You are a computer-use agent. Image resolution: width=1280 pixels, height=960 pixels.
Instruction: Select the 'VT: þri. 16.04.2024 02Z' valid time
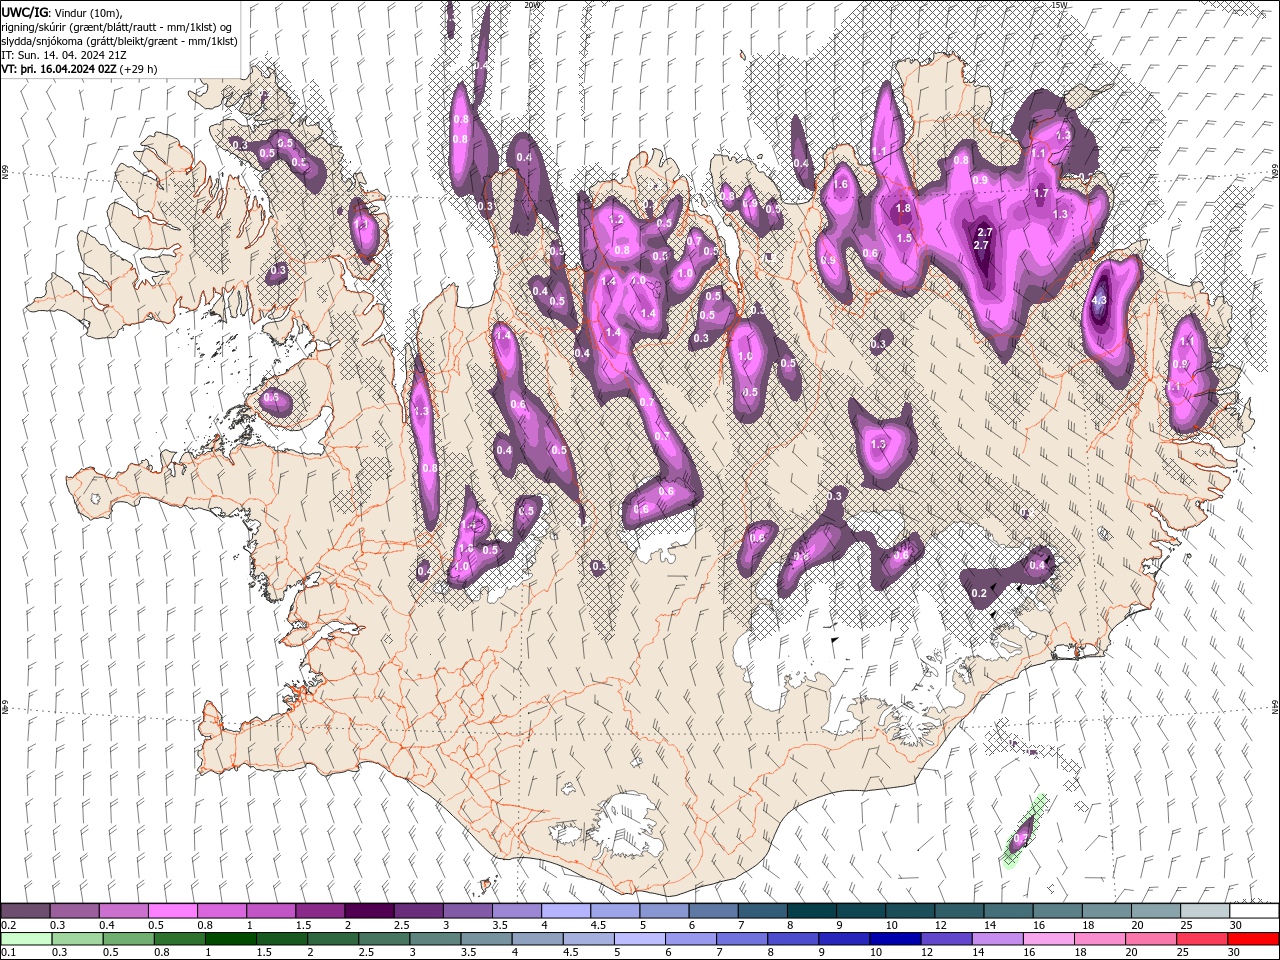tap(59, 69)
